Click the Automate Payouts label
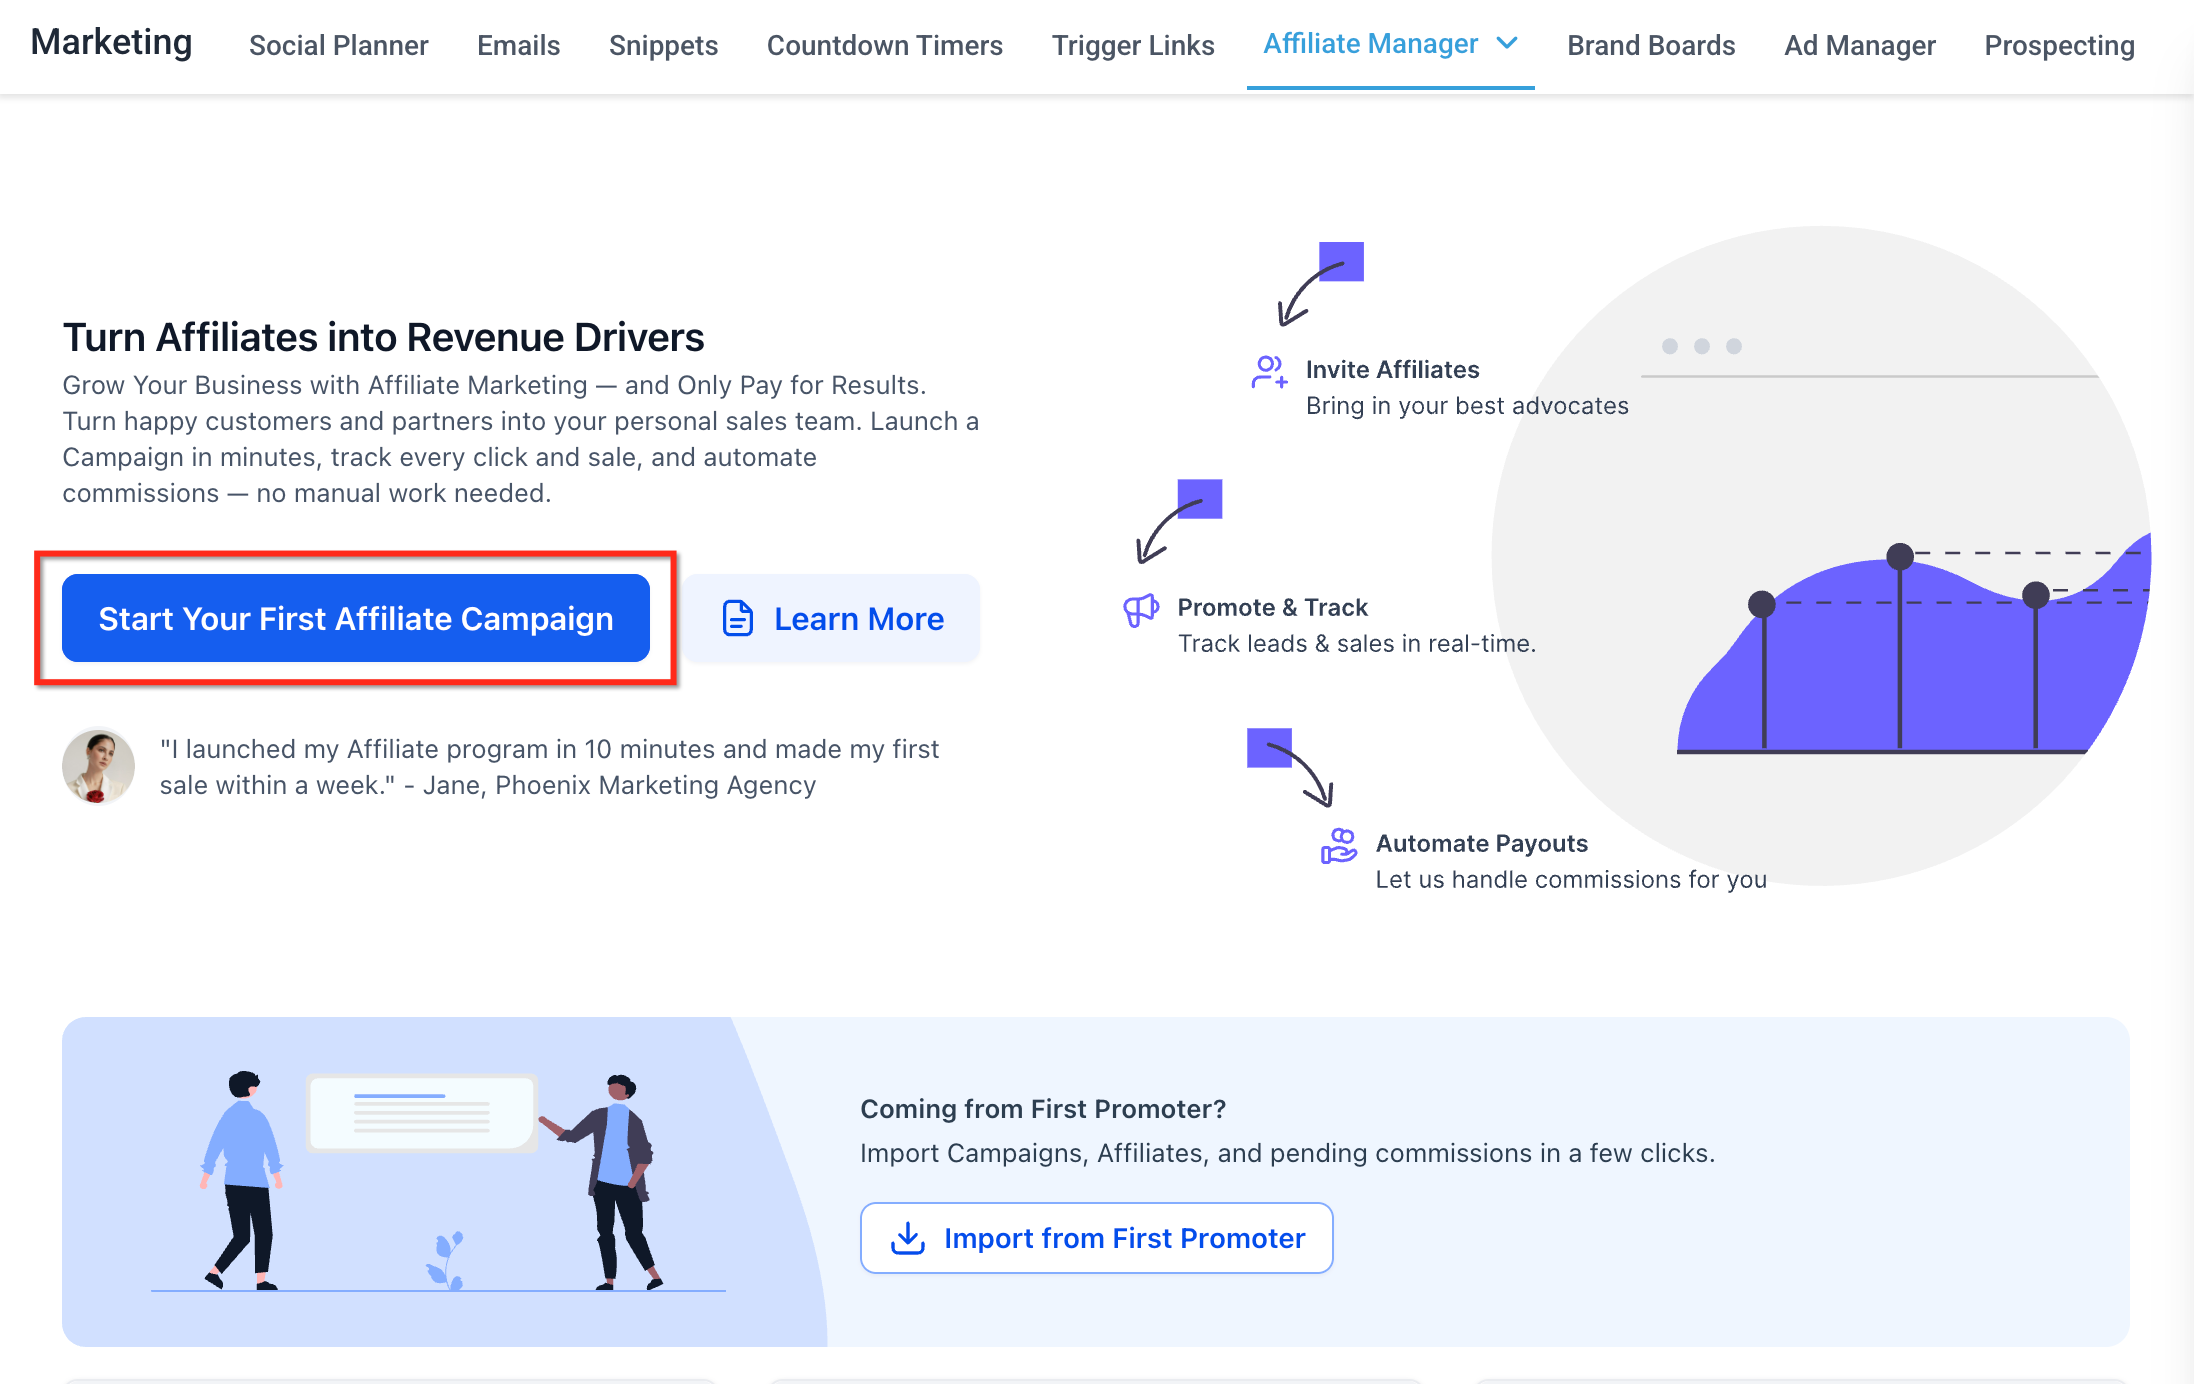 pyautogui.click(x=1481, y=843)
